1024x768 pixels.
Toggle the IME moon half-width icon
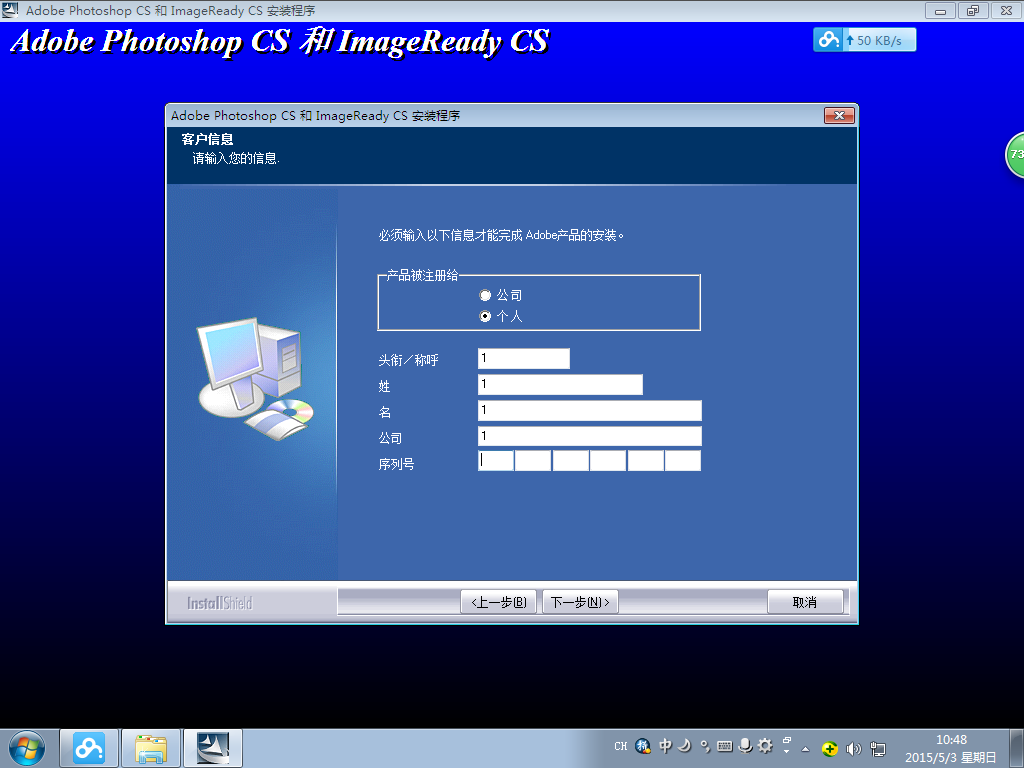(x=684, y=746)
